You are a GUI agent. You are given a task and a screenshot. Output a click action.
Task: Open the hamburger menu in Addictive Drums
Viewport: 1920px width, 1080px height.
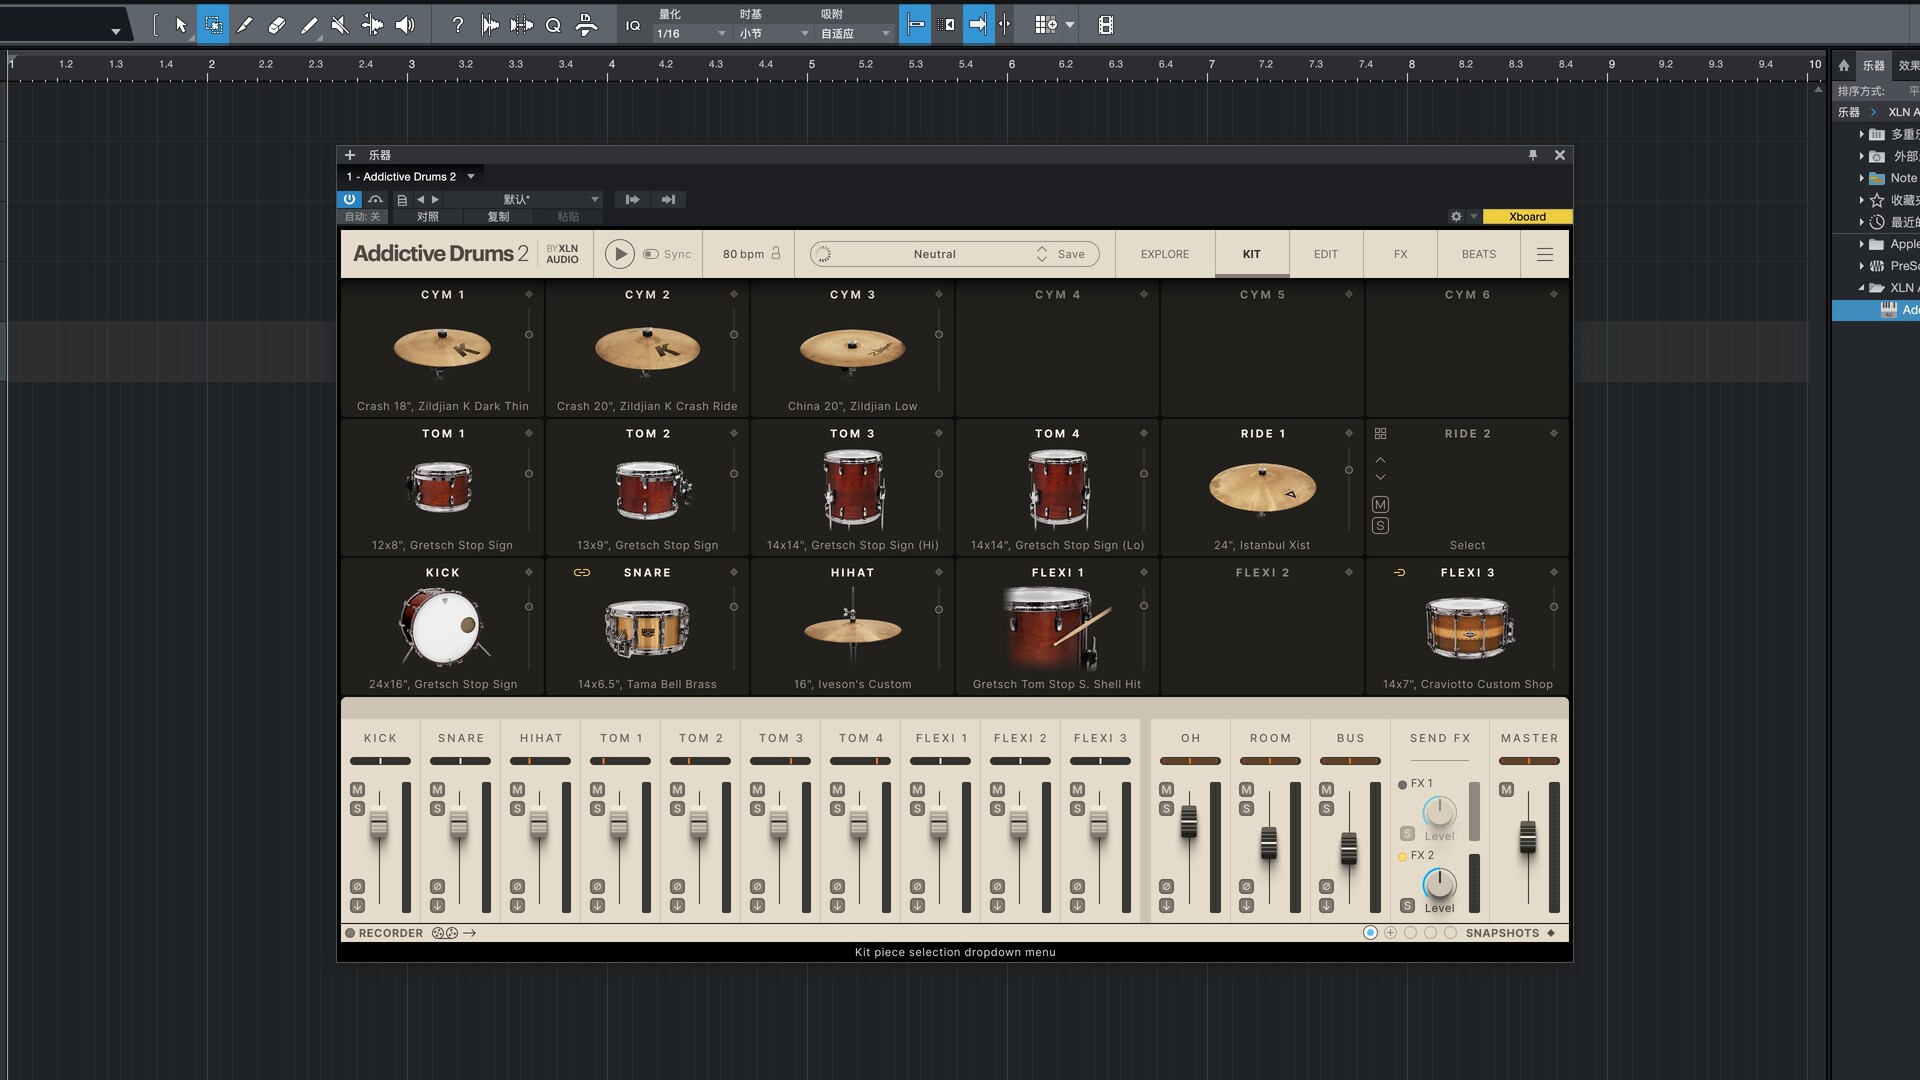(x=1544, y=254)
